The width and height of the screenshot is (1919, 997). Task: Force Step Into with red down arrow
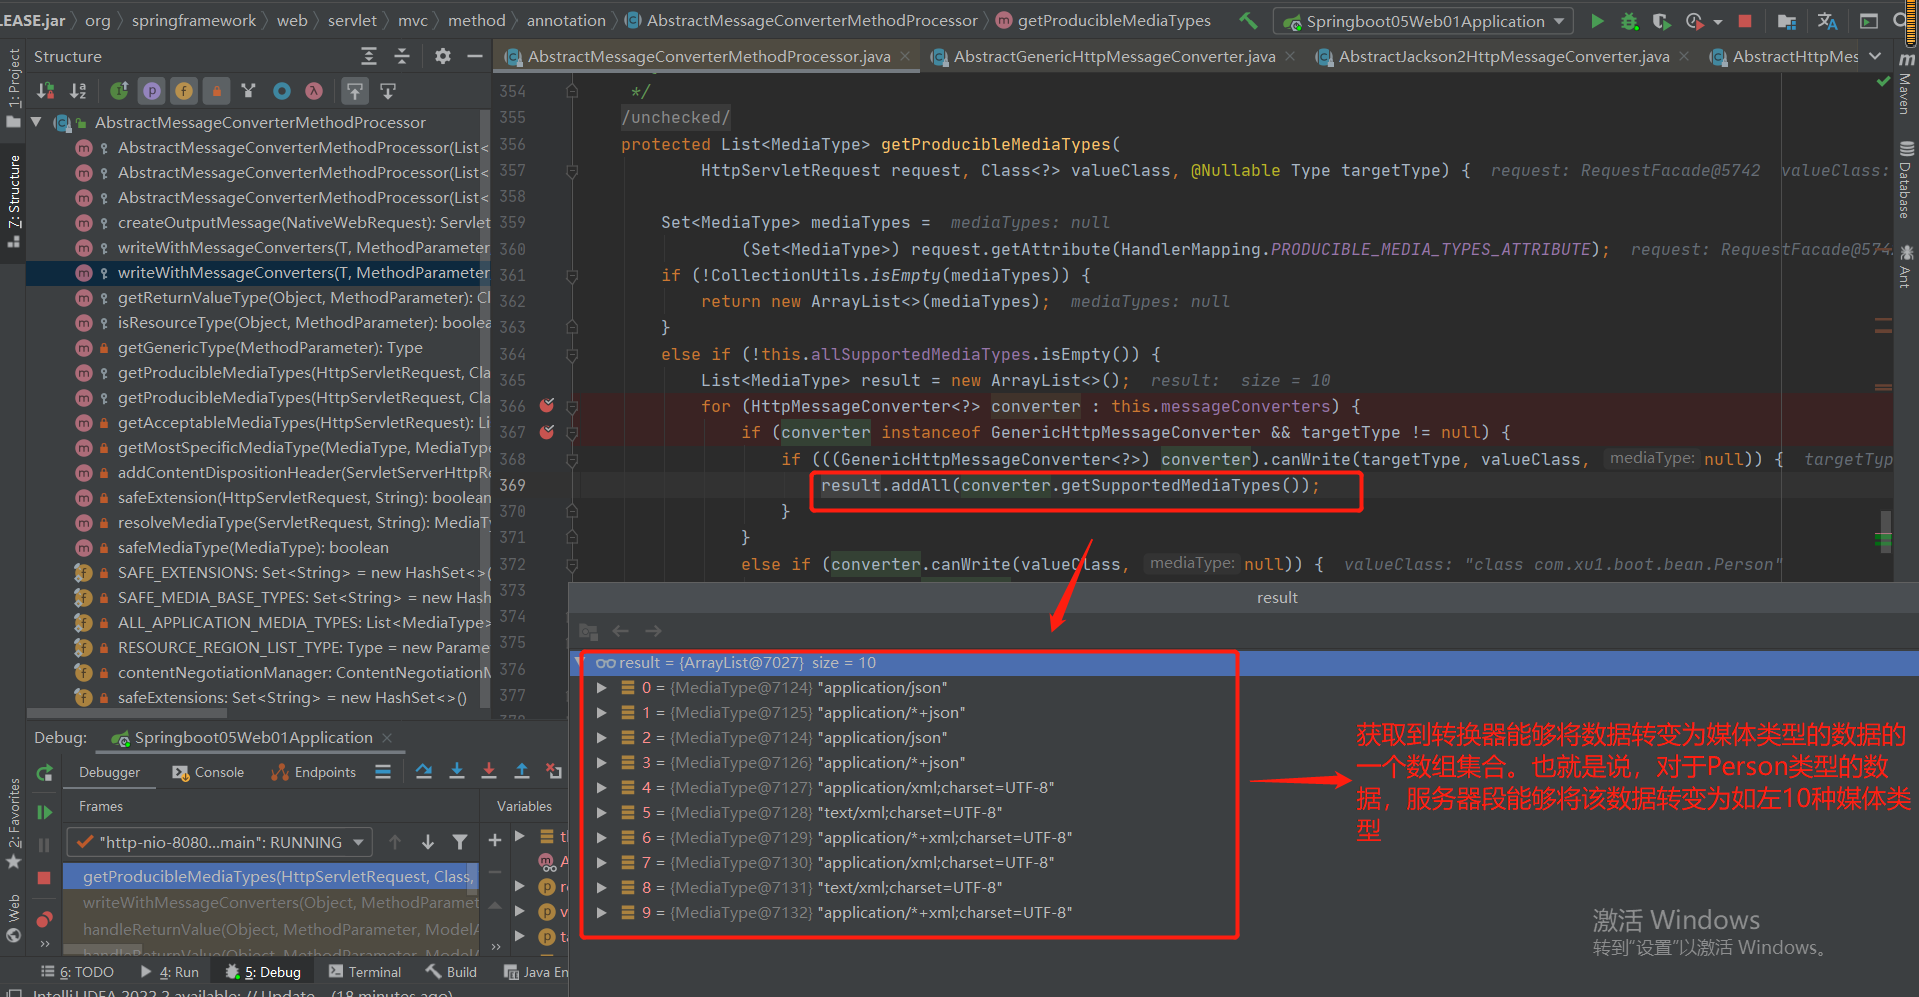[x=489, y=771]
